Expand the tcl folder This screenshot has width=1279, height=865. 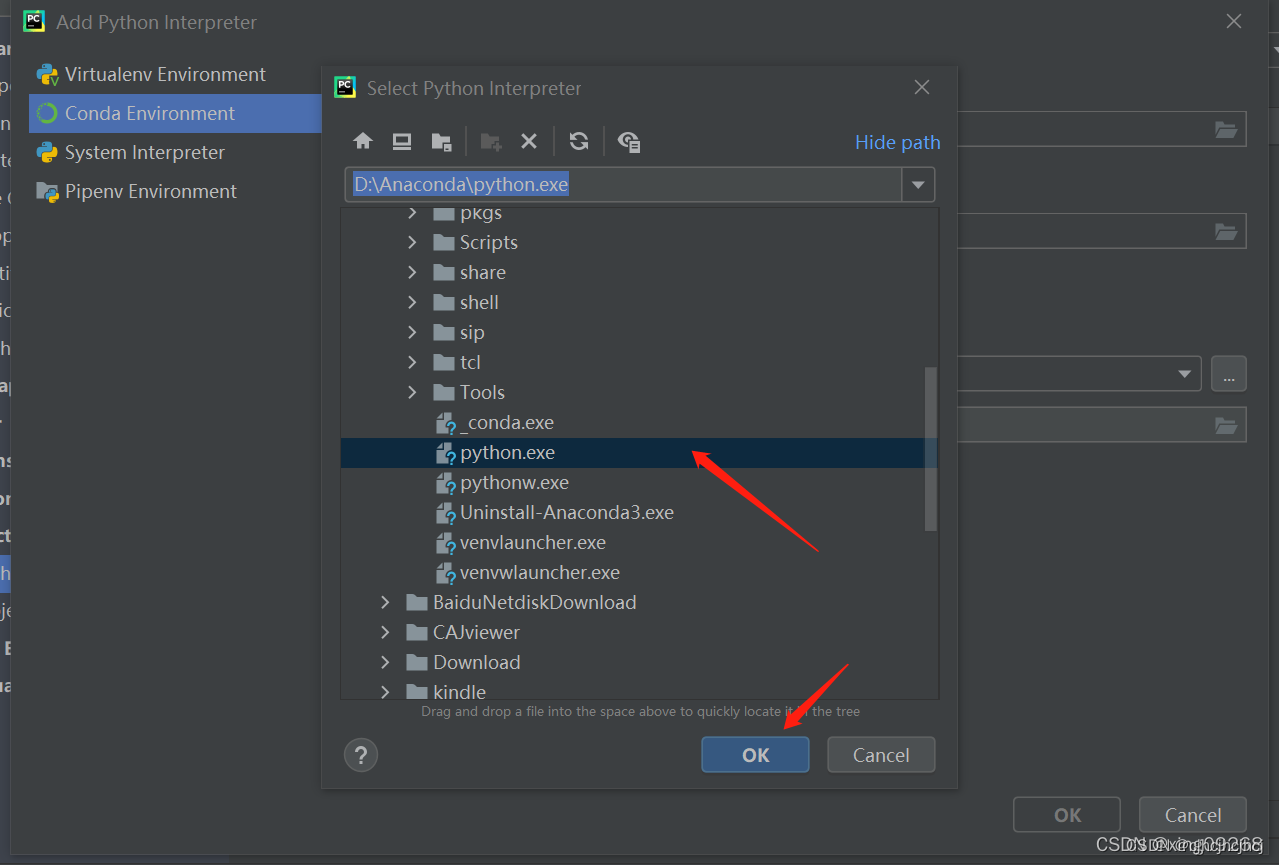pyautogui.click(x=412, y=362)
